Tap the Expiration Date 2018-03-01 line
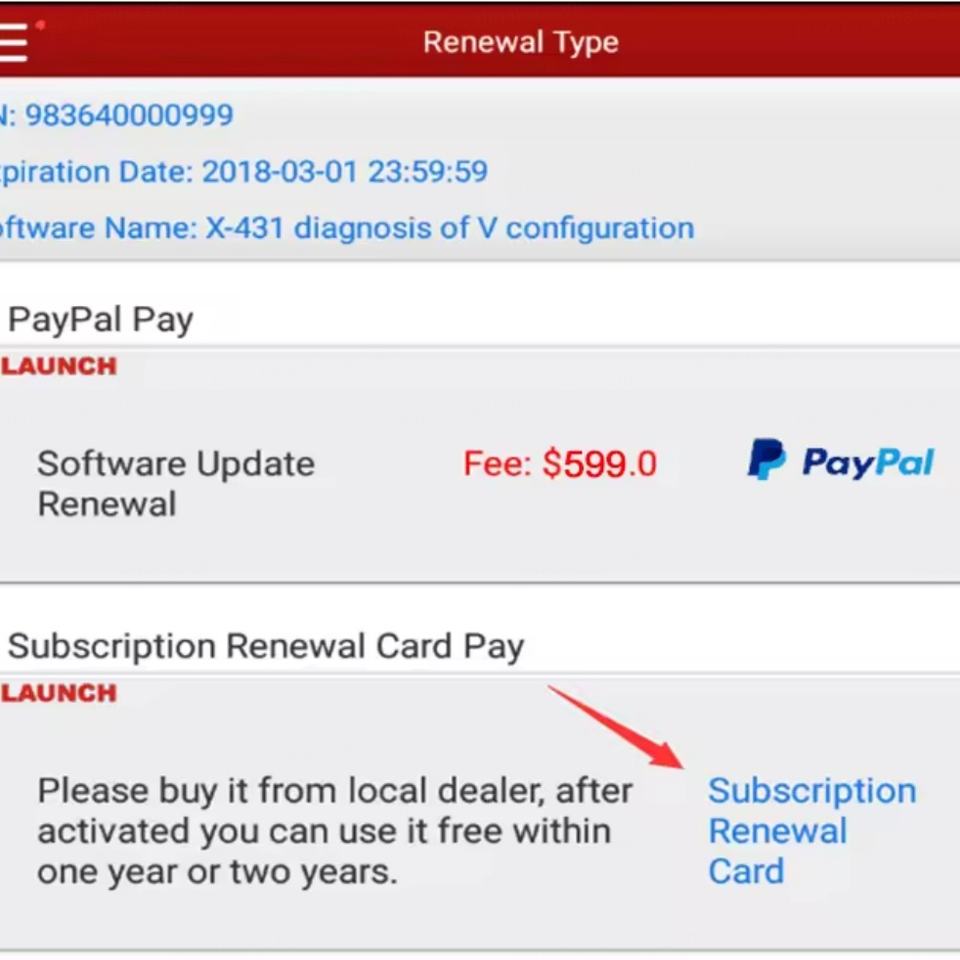This screenshot has width=960, height=960. pyautogui.click(x=244, y=171)
